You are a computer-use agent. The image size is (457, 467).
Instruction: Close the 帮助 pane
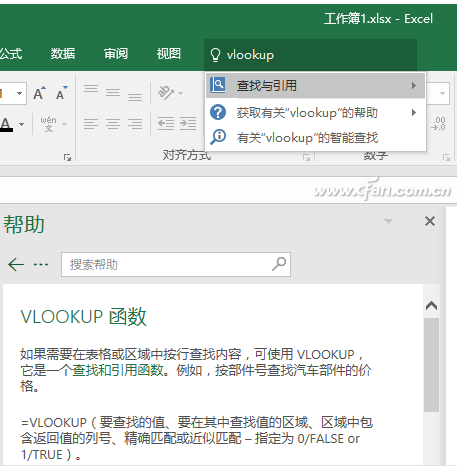[430, 221]
